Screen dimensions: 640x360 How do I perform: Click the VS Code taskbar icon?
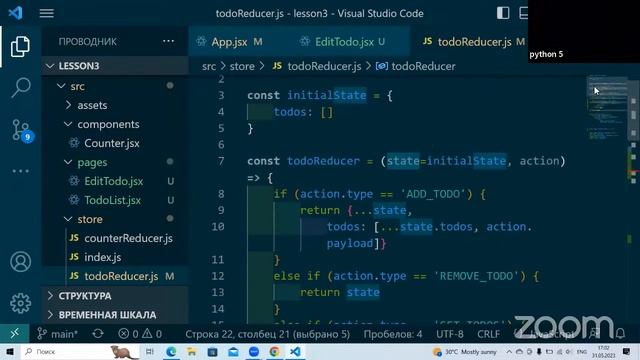[x=295, y=351]
